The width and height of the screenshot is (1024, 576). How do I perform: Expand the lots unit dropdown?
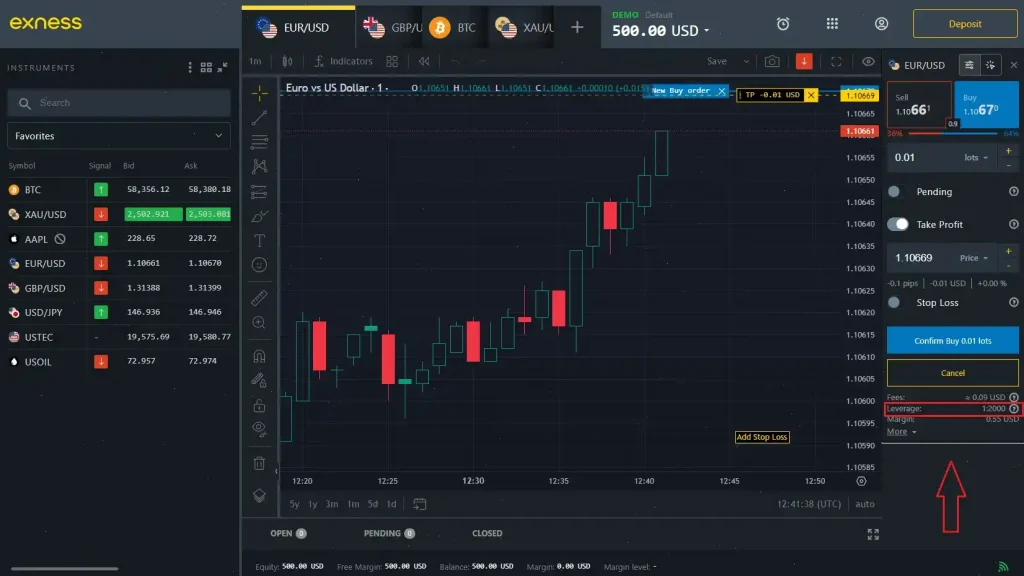click(975, 158)
